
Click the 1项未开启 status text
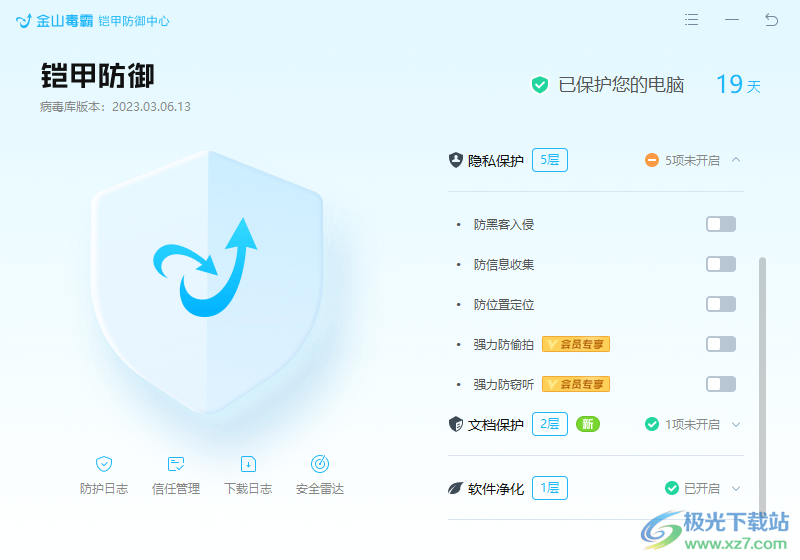[x=692, y=424]
